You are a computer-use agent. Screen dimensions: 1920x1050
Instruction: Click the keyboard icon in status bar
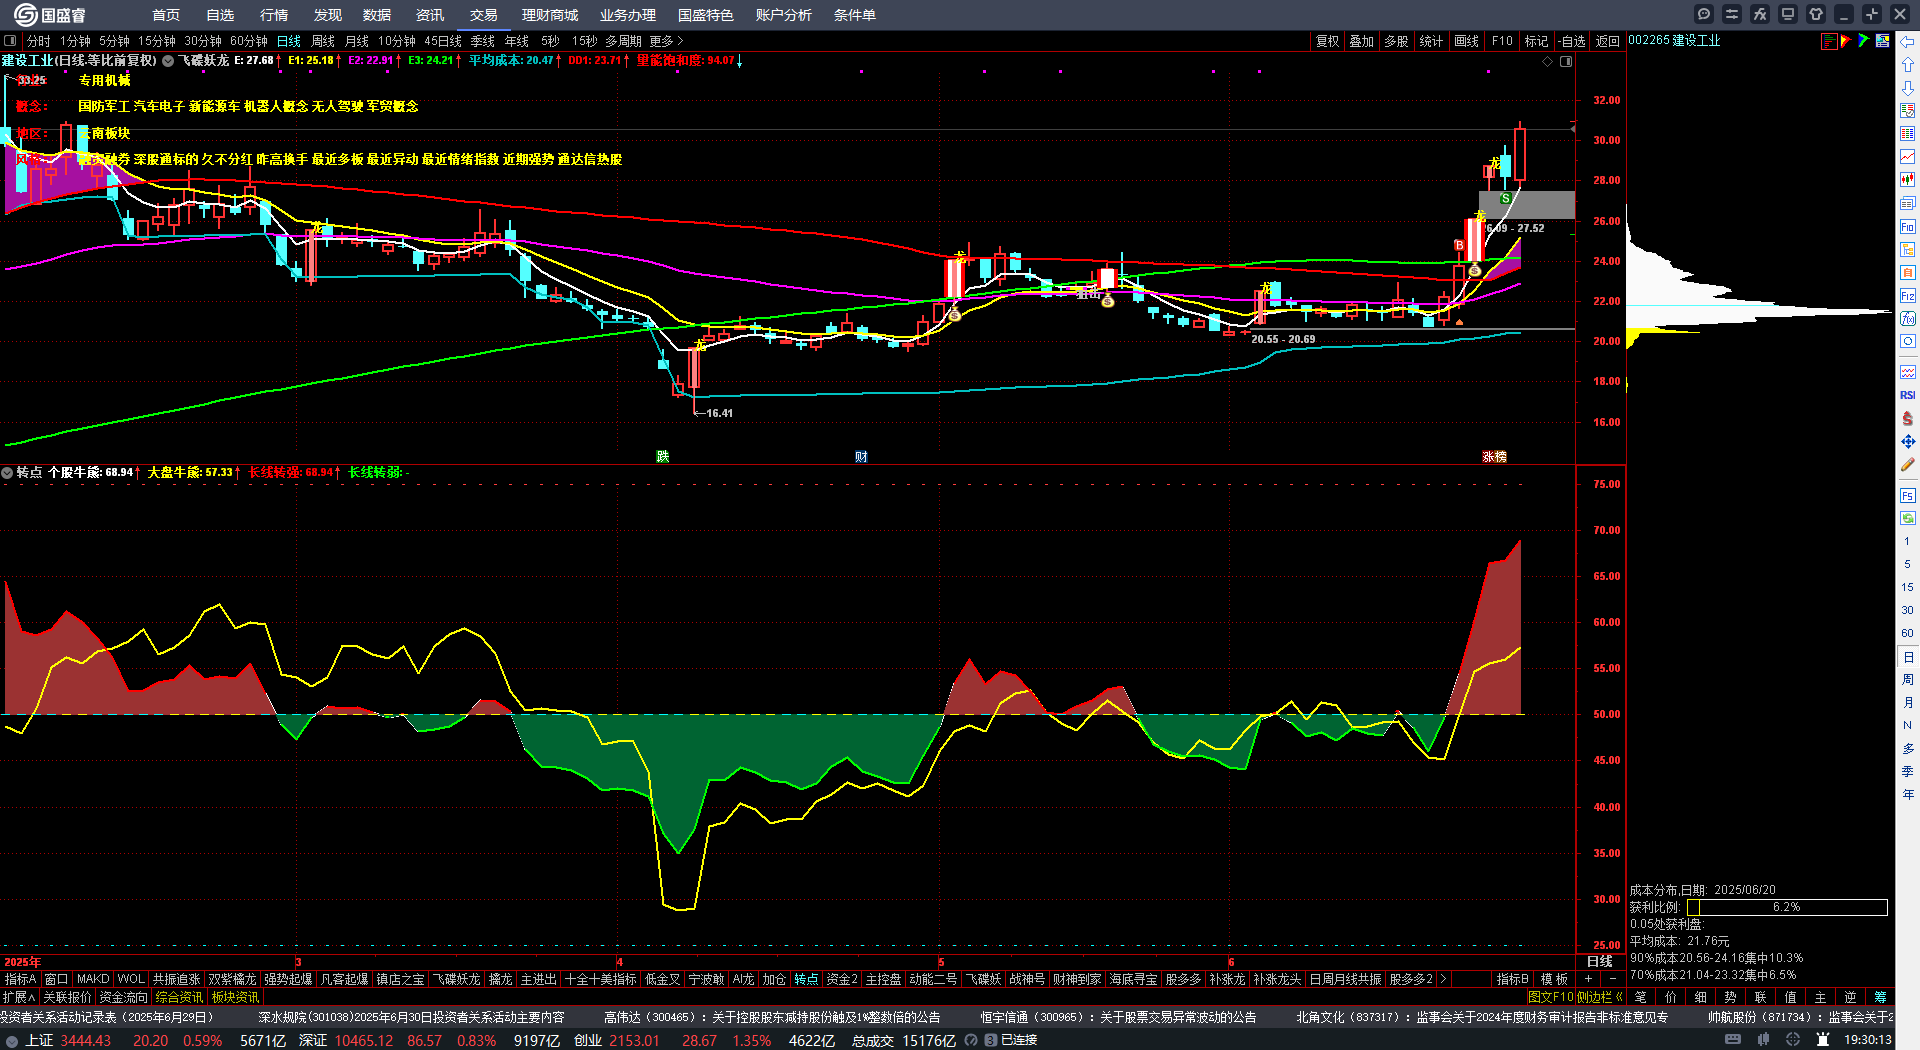[1733, 1040]
